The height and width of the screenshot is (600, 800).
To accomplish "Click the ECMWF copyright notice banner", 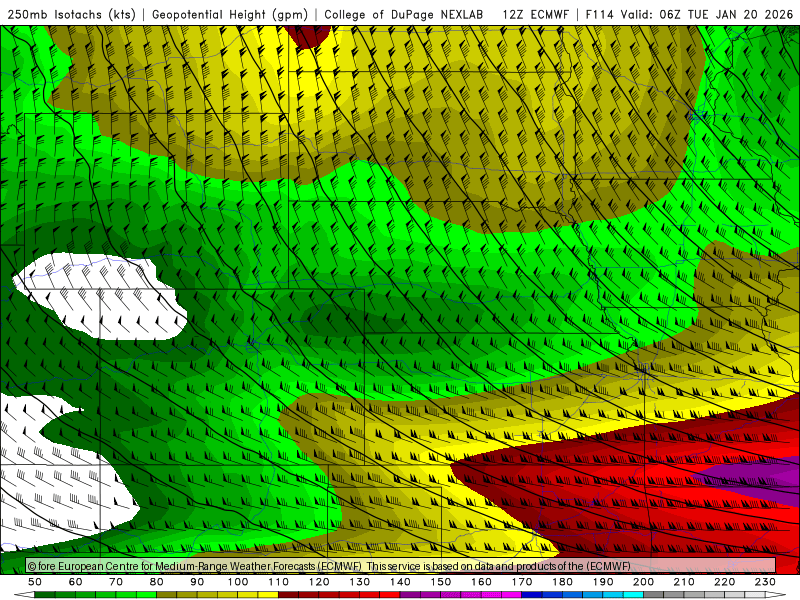I will 401,566.
